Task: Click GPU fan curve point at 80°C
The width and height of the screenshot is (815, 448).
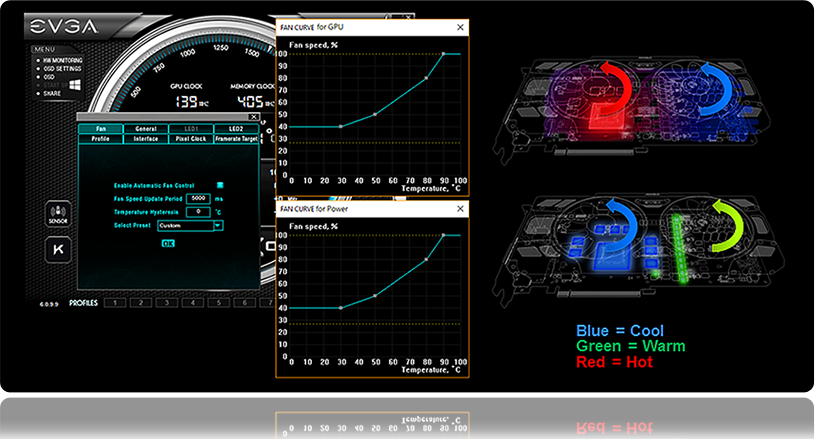Action: (x=426, y=78)
